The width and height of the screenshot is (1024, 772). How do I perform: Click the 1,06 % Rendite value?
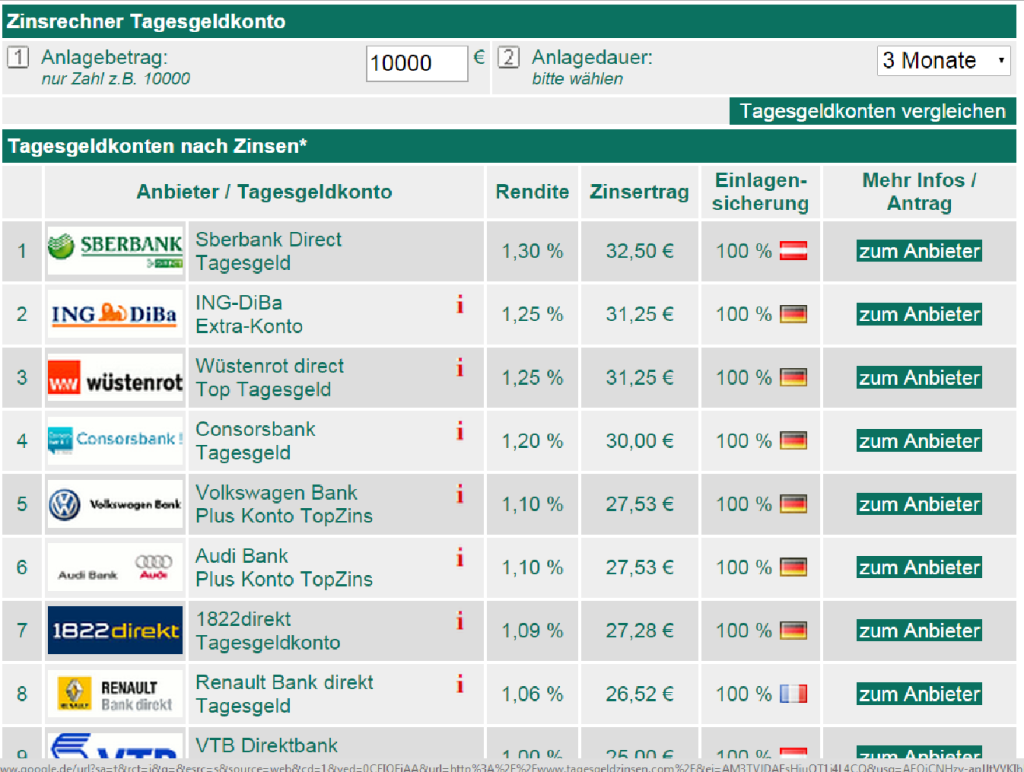coord(532,694)
